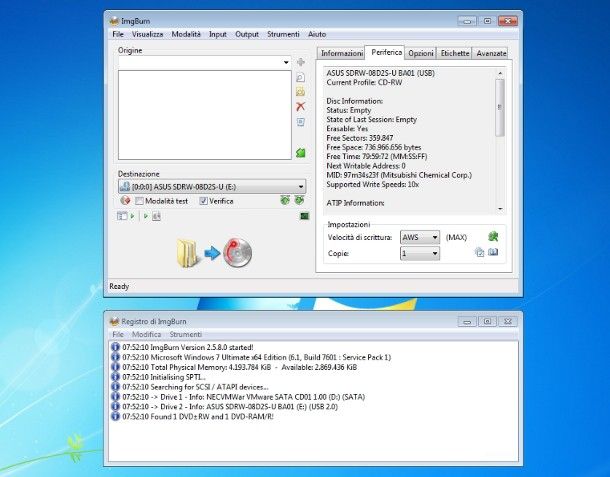The image size is (610, 477).
Task: Click the ImgBurn title bar app icon
Action: click(114, 21)
